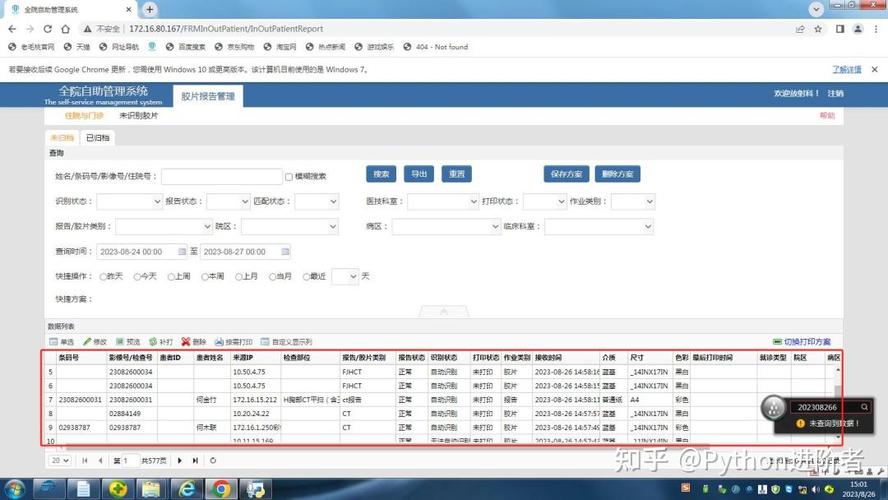Go to next results page
Image resolution: width=888 pixels, height=500 pixels.
pyautogui.click(x=180, y=461)
